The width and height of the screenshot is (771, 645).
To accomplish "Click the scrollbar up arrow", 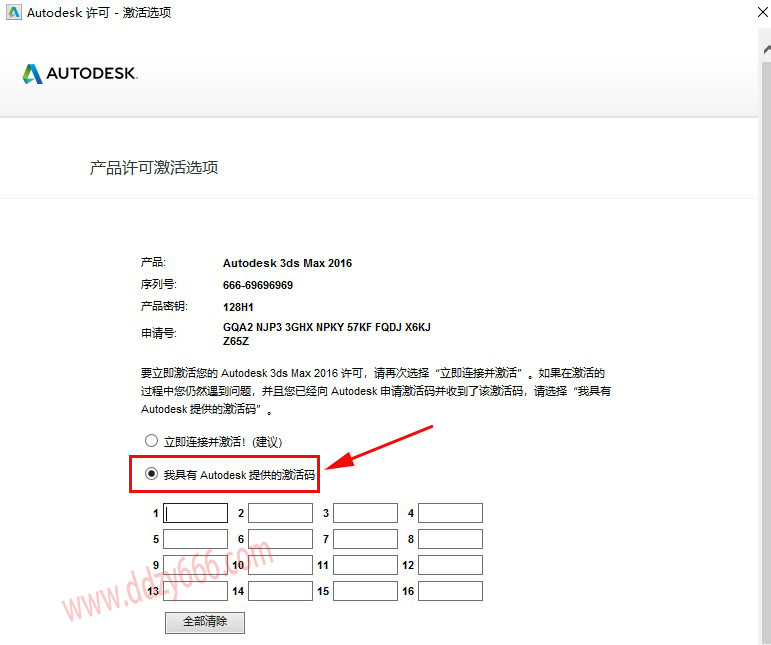I will [766, 49].
